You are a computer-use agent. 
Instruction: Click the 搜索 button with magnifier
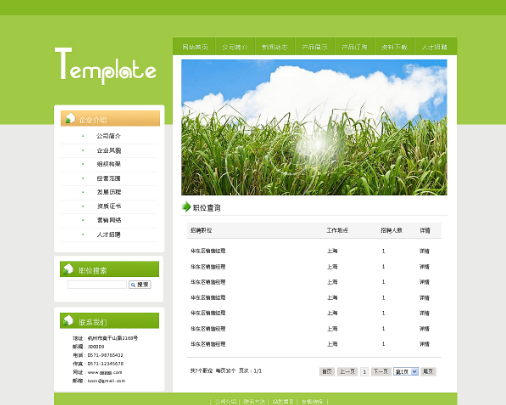click(140, 284)
